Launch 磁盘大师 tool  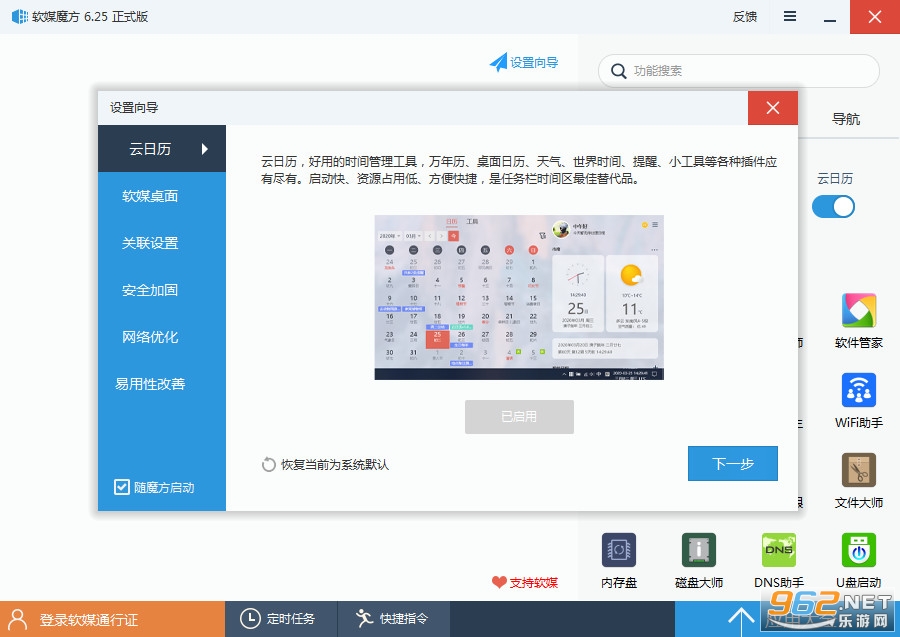tap(699, 550)
